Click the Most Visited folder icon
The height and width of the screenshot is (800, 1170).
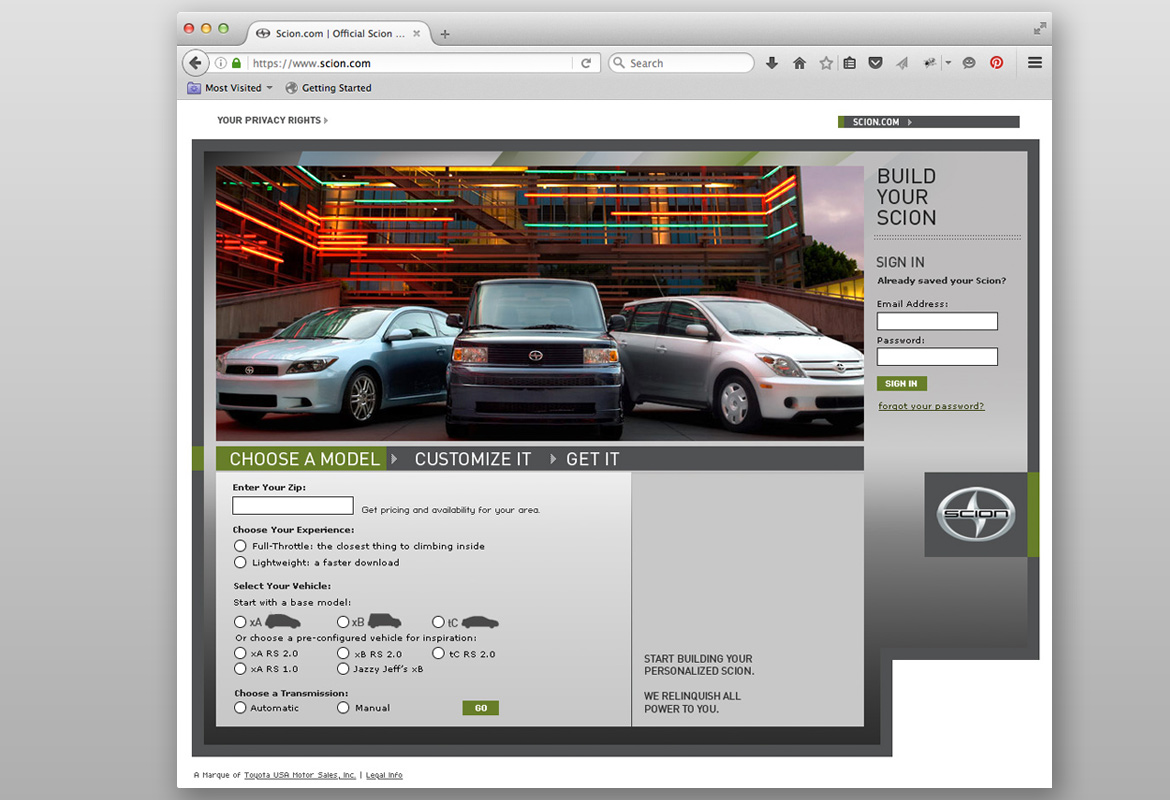(194, 87)
